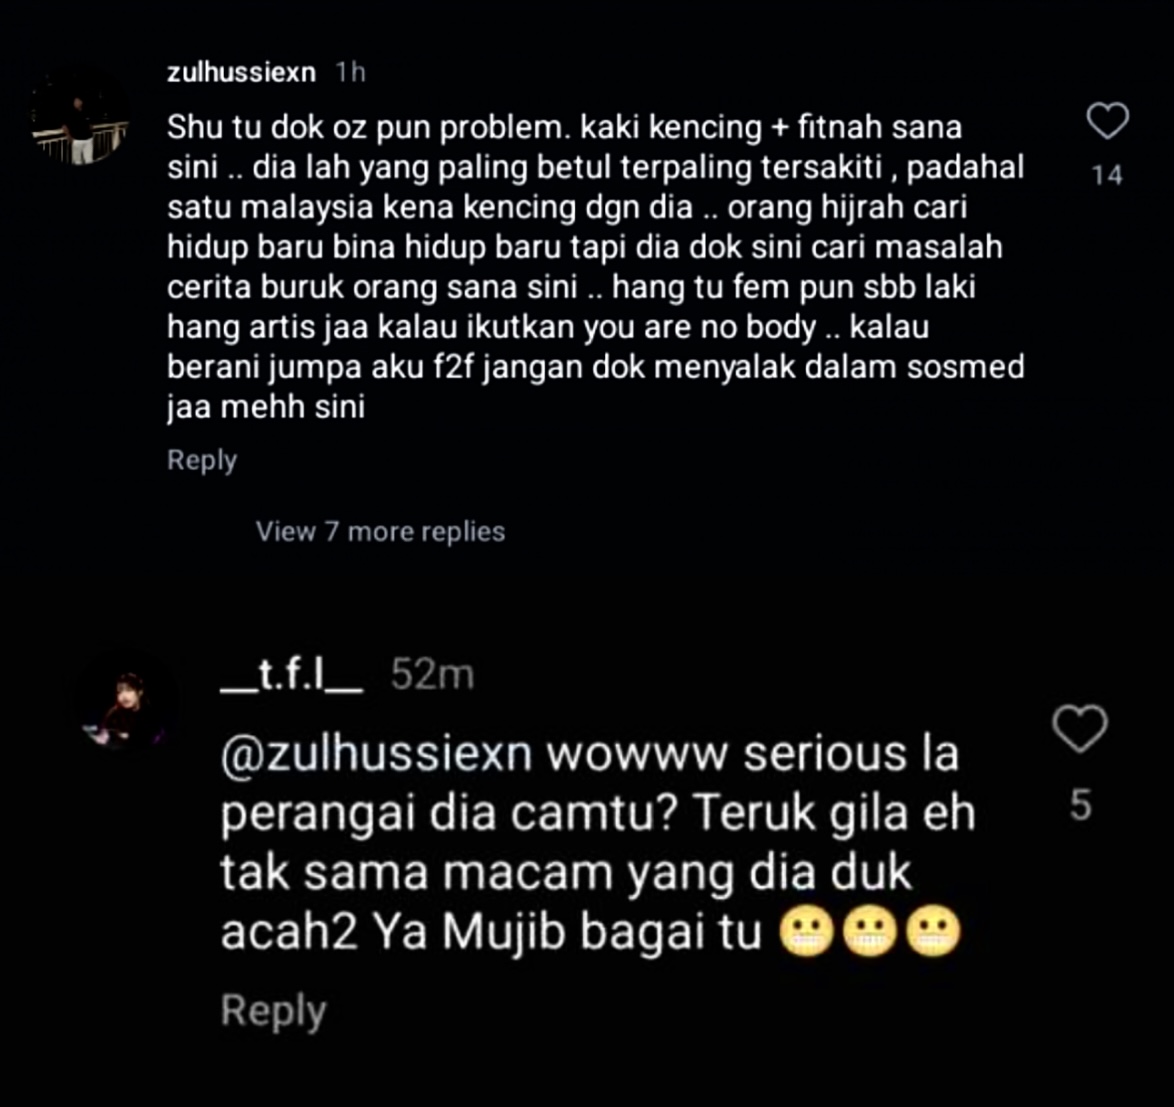Reply to the __t.f.l__ comment

click(273, 1010)
